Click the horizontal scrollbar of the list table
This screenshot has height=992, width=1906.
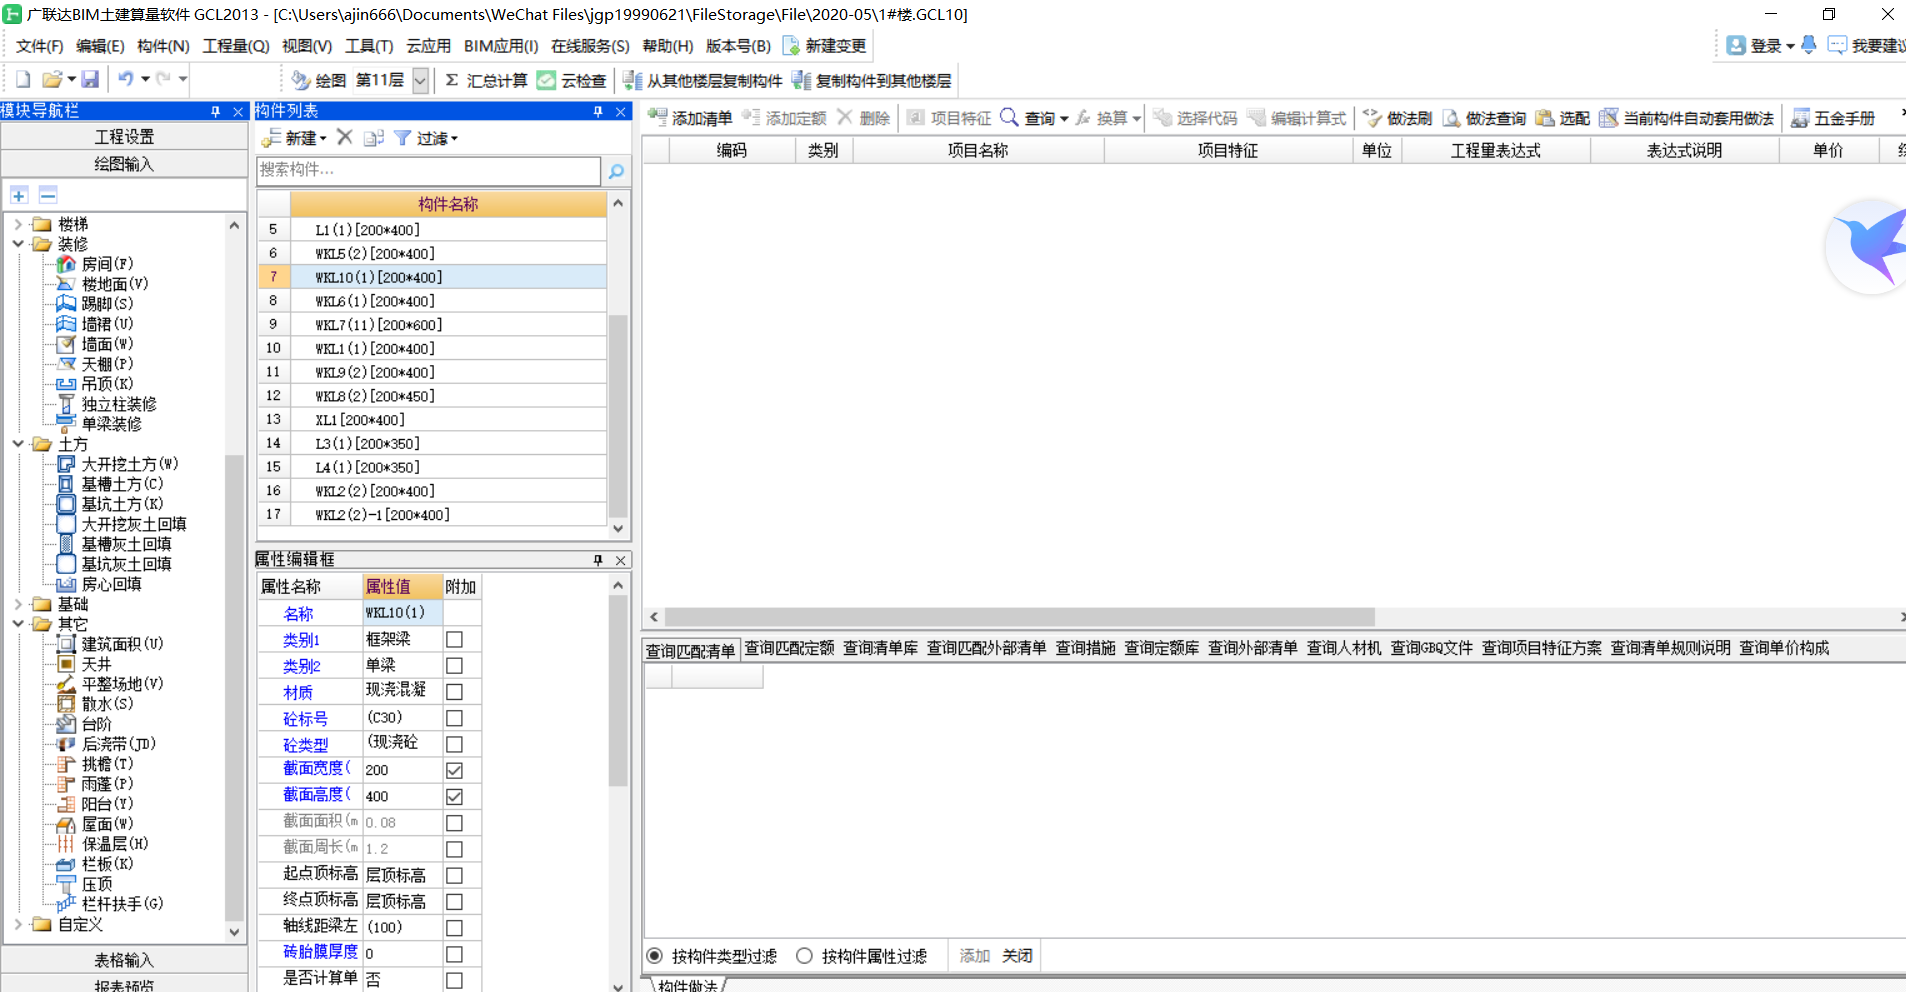pyautogui.click(x=1020, y=617)
